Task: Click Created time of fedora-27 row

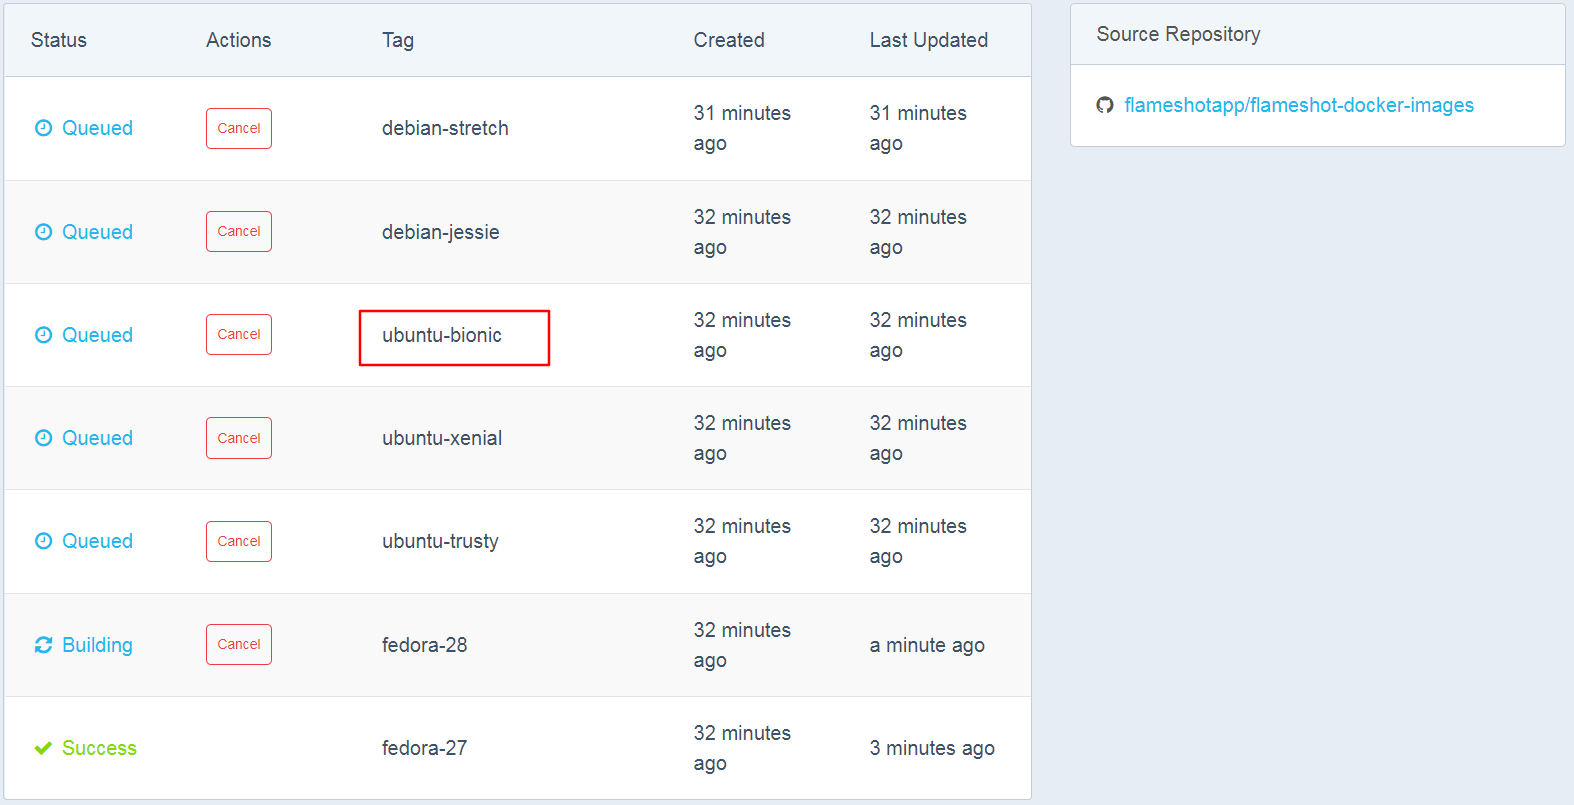Action: (x=742, y=748)
